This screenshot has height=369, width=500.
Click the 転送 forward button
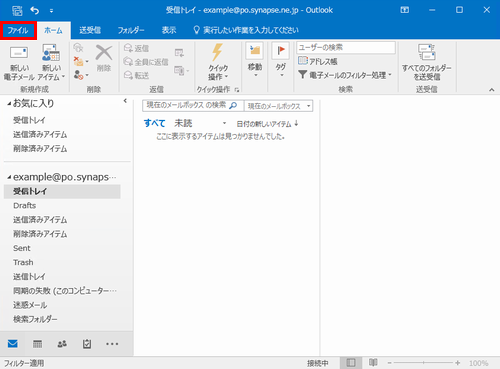(x=136, y=76)
